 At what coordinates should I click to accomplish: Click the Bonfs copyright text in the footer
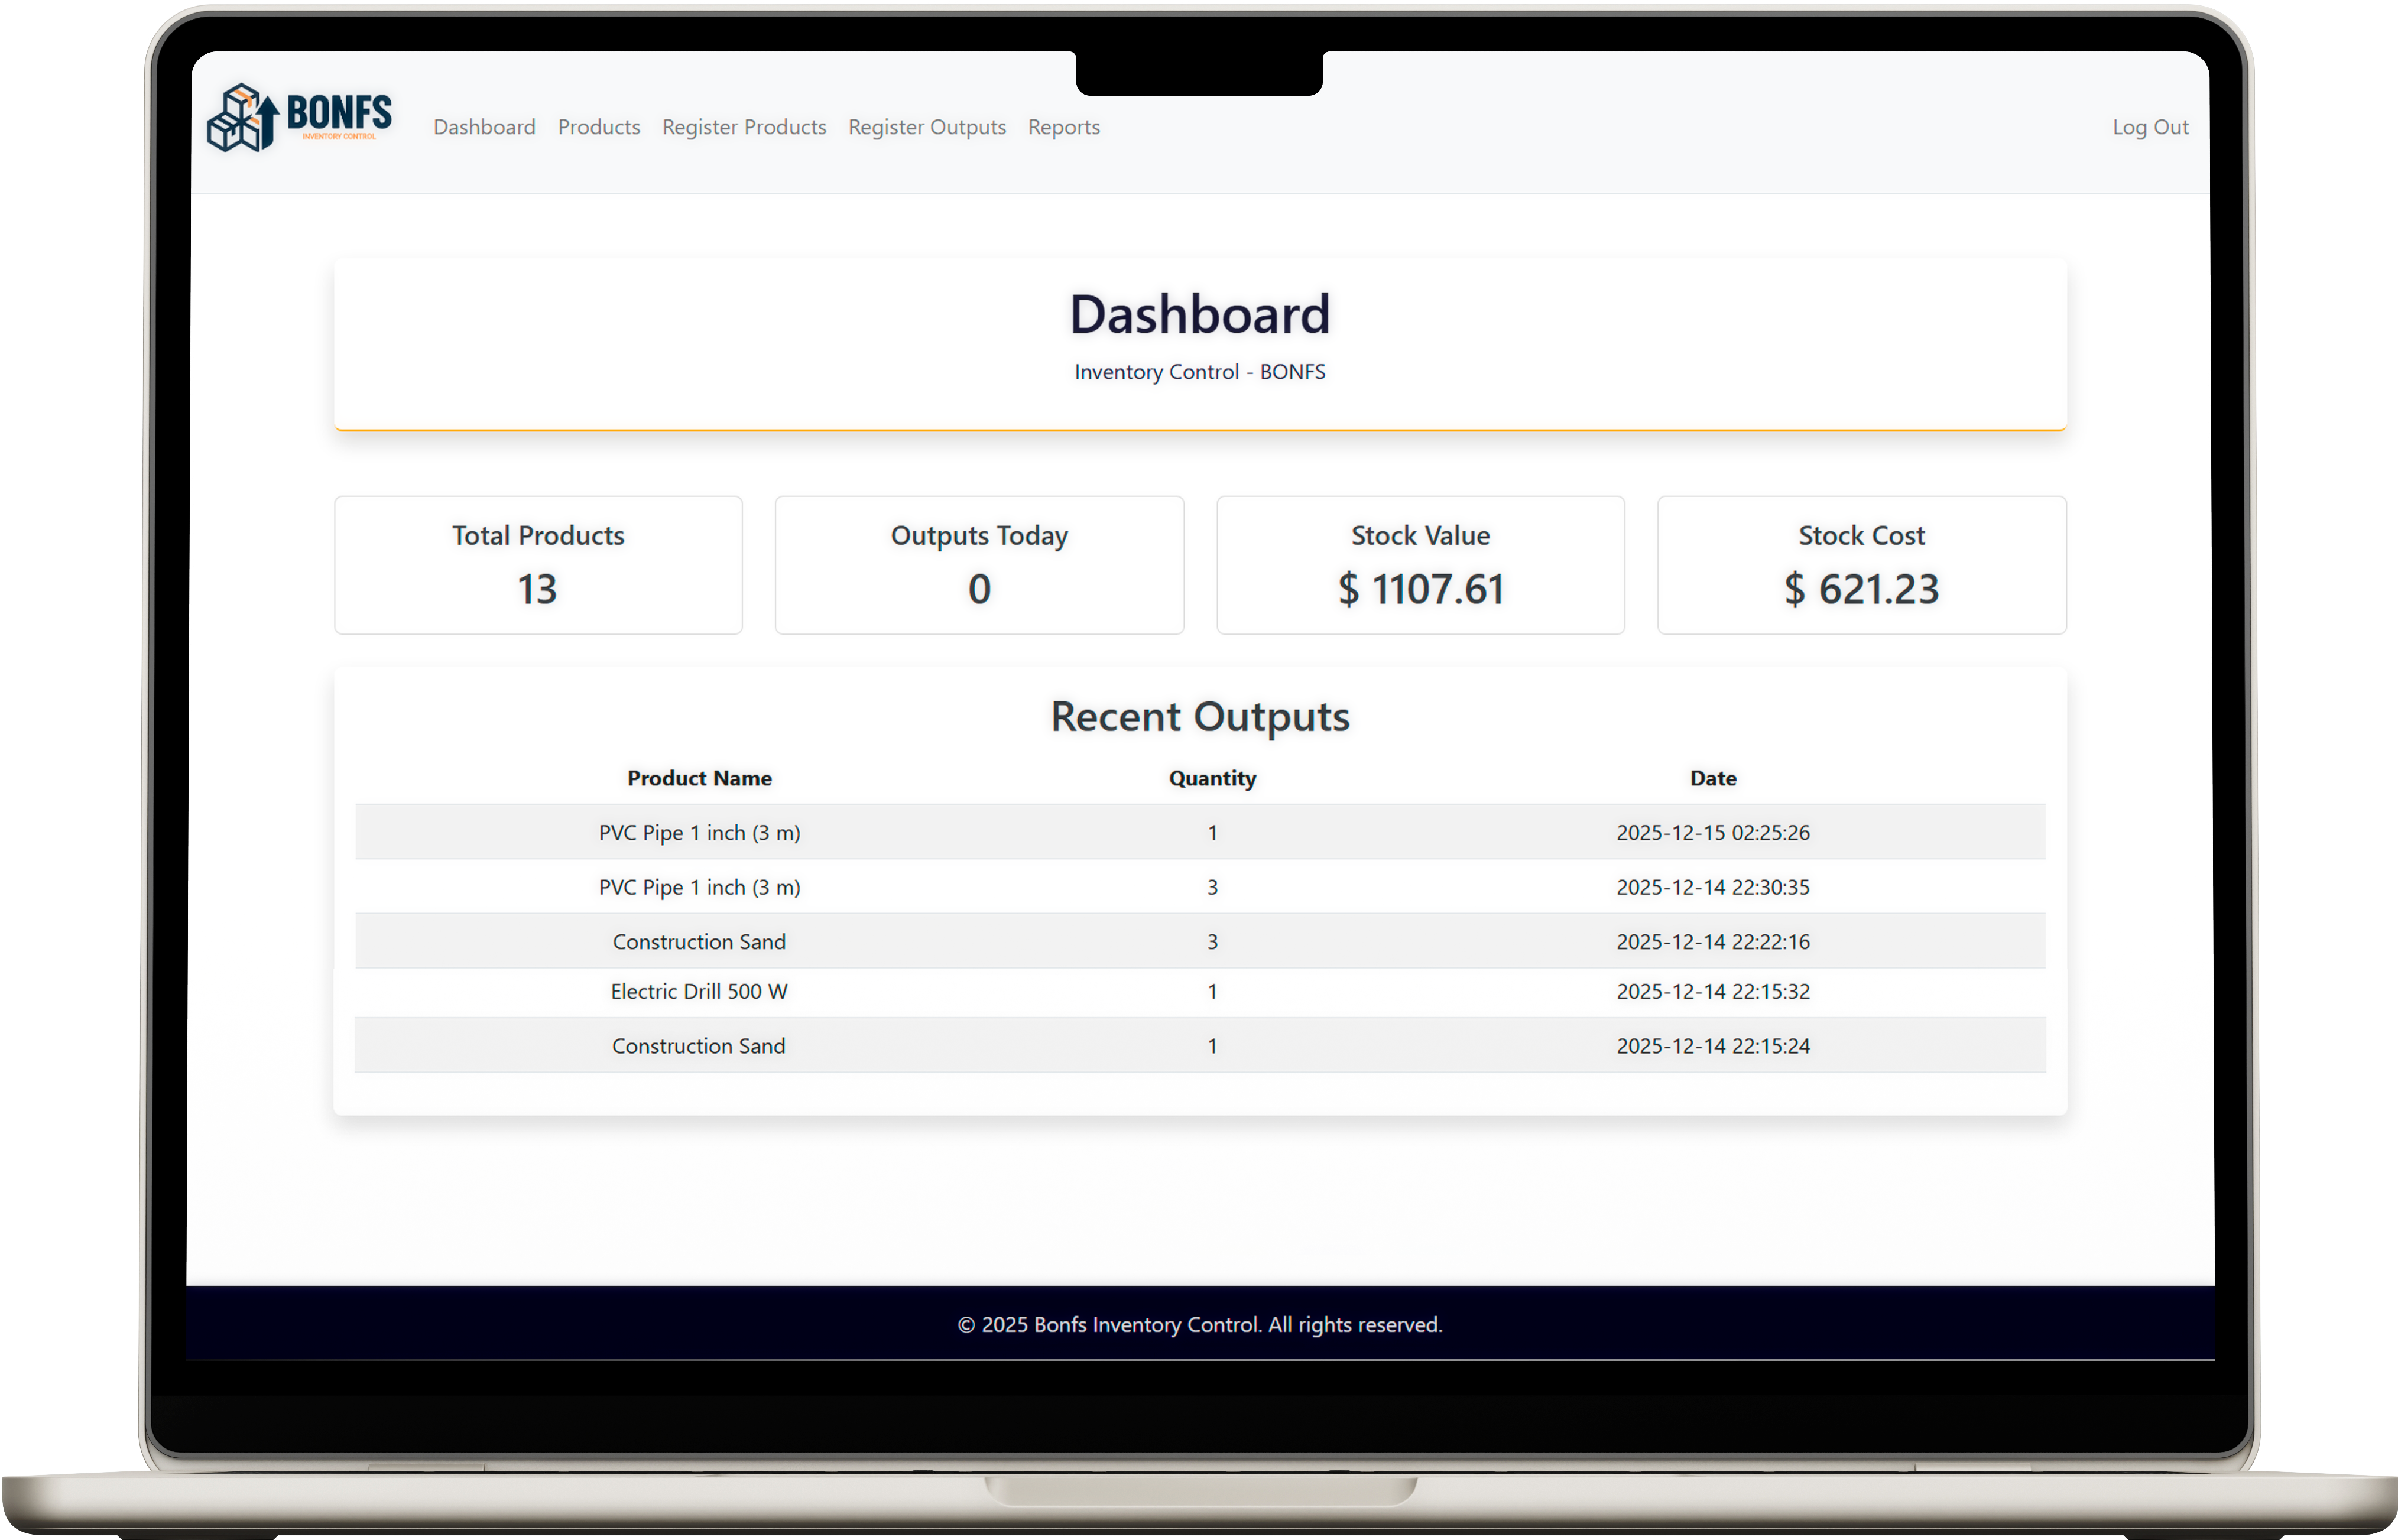click(x=1199, y=1324)
